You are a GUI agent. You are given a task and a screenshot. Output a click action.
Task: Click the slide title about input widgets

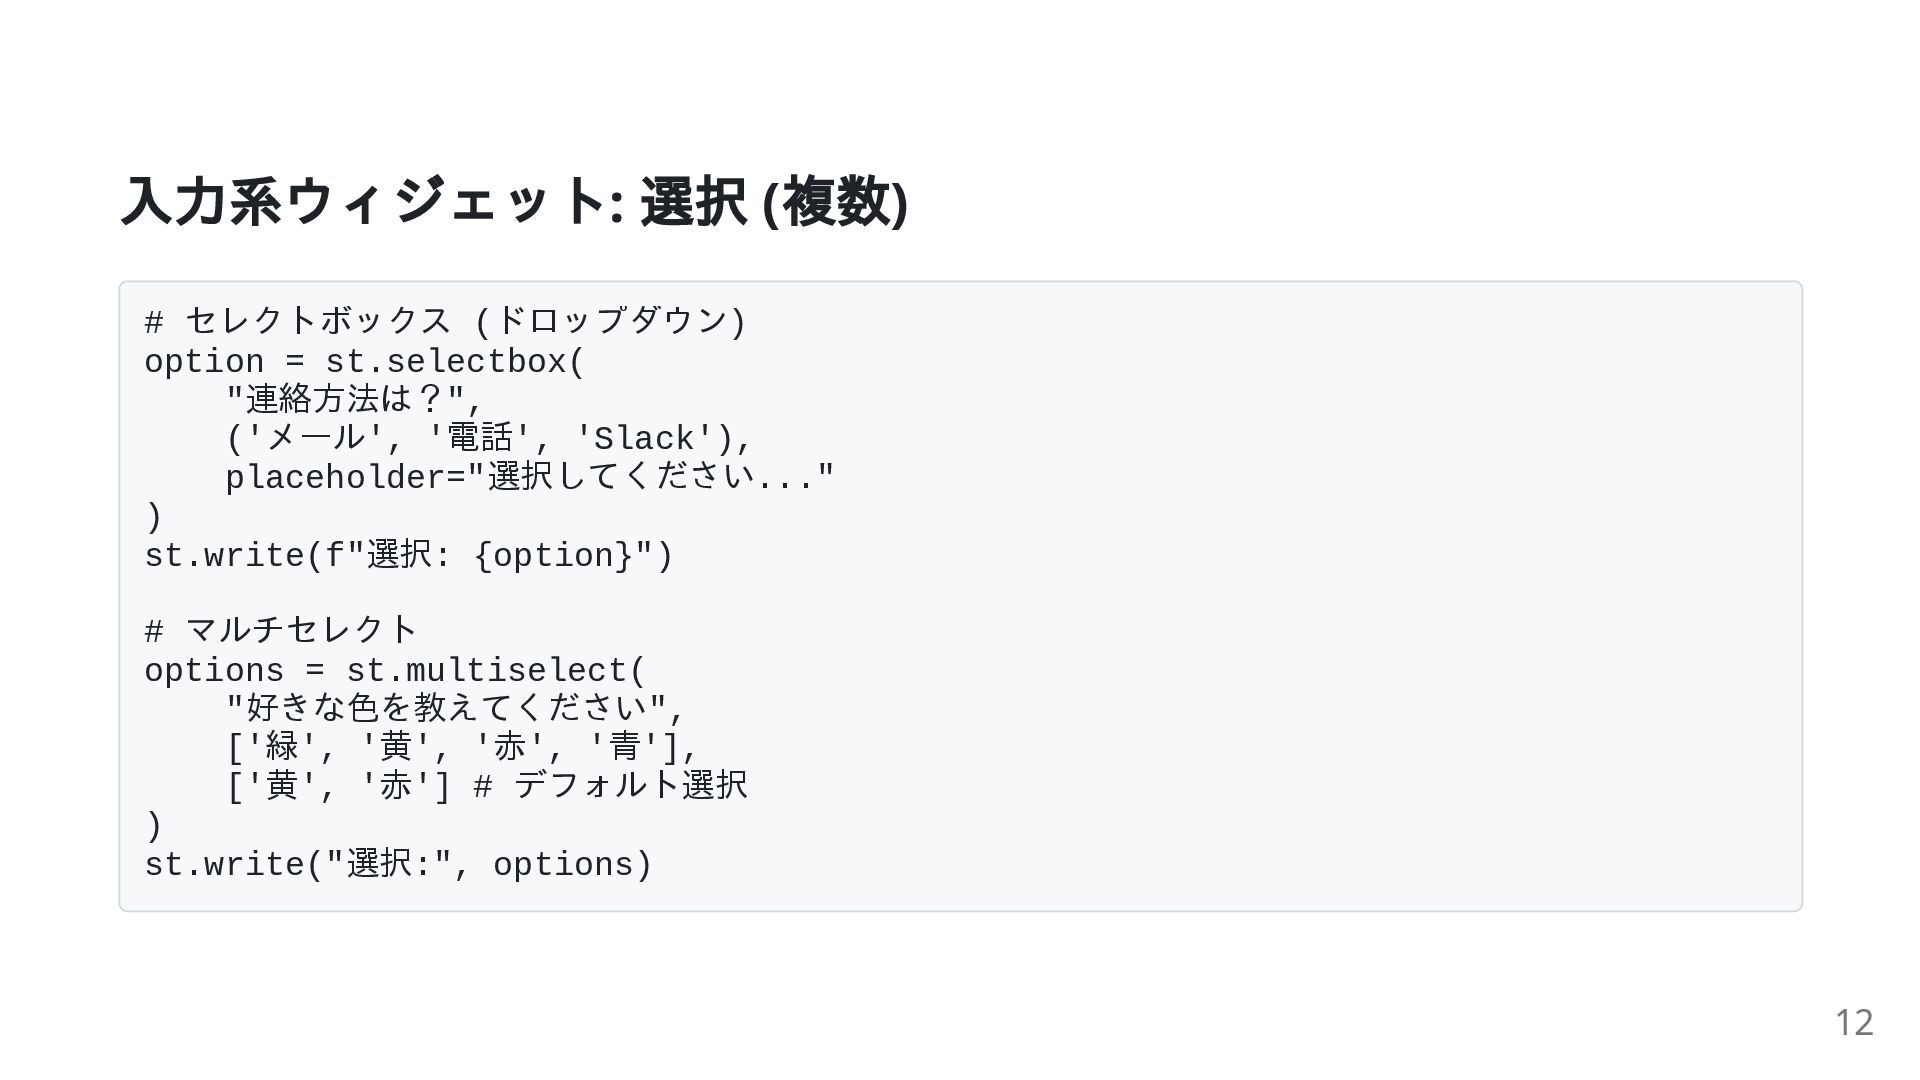coord(514,201)
